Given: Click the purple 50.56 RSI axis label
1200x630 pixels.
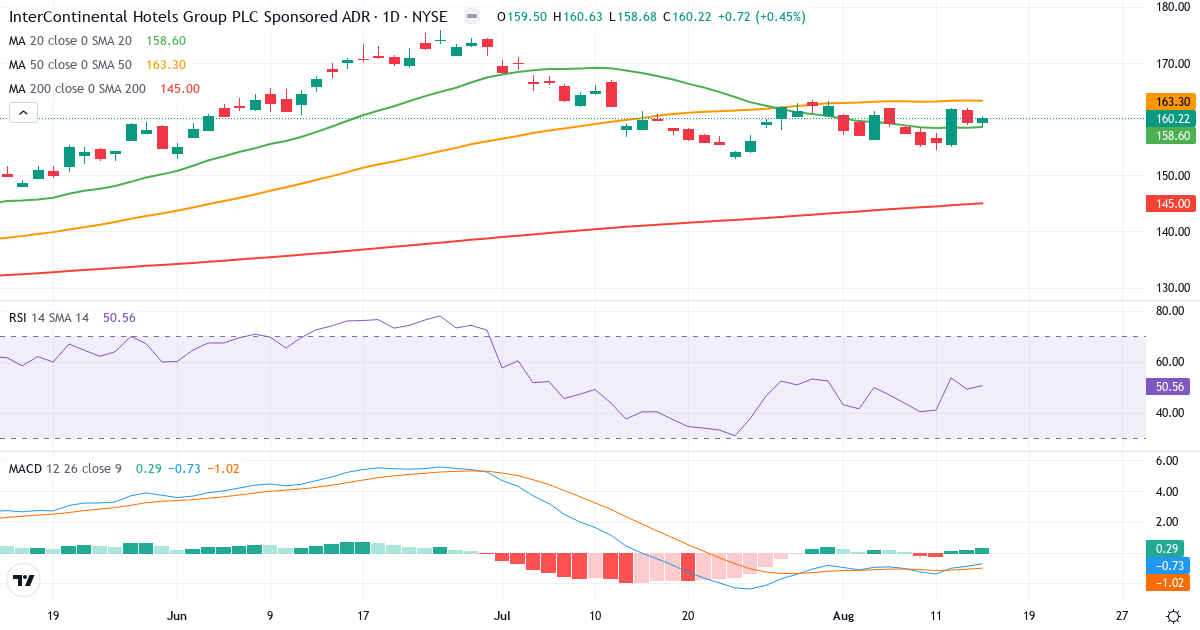Looking at the screenshot, I should pyautogui.click(x=1170, y=386).
